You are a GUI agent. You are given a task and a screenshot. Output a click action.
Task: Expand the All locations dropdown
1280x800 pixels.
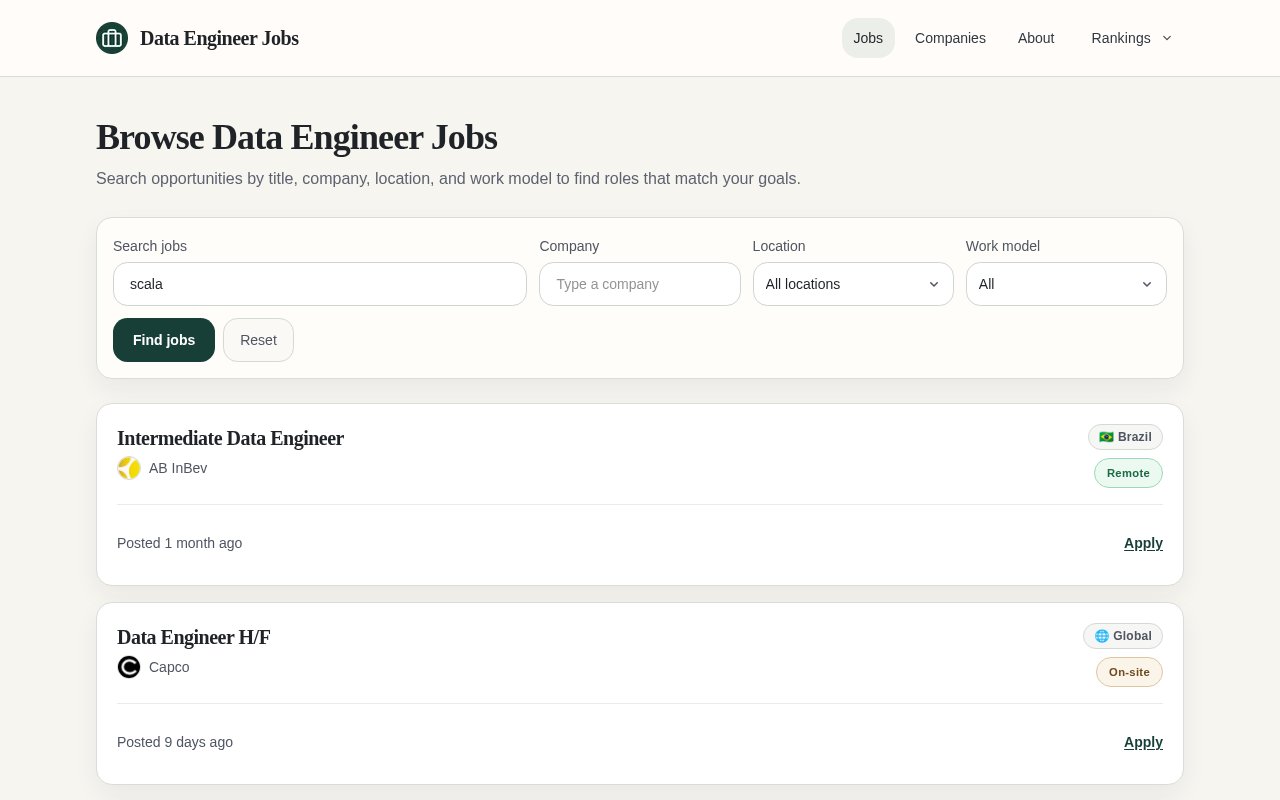[853, 284]
